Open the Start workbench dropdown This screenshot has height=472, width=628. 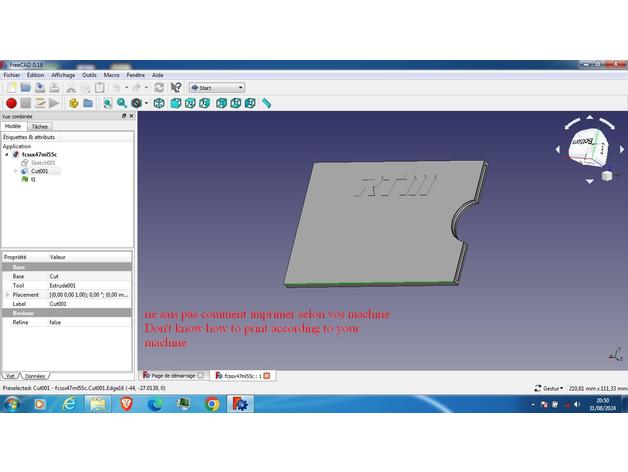216,88
